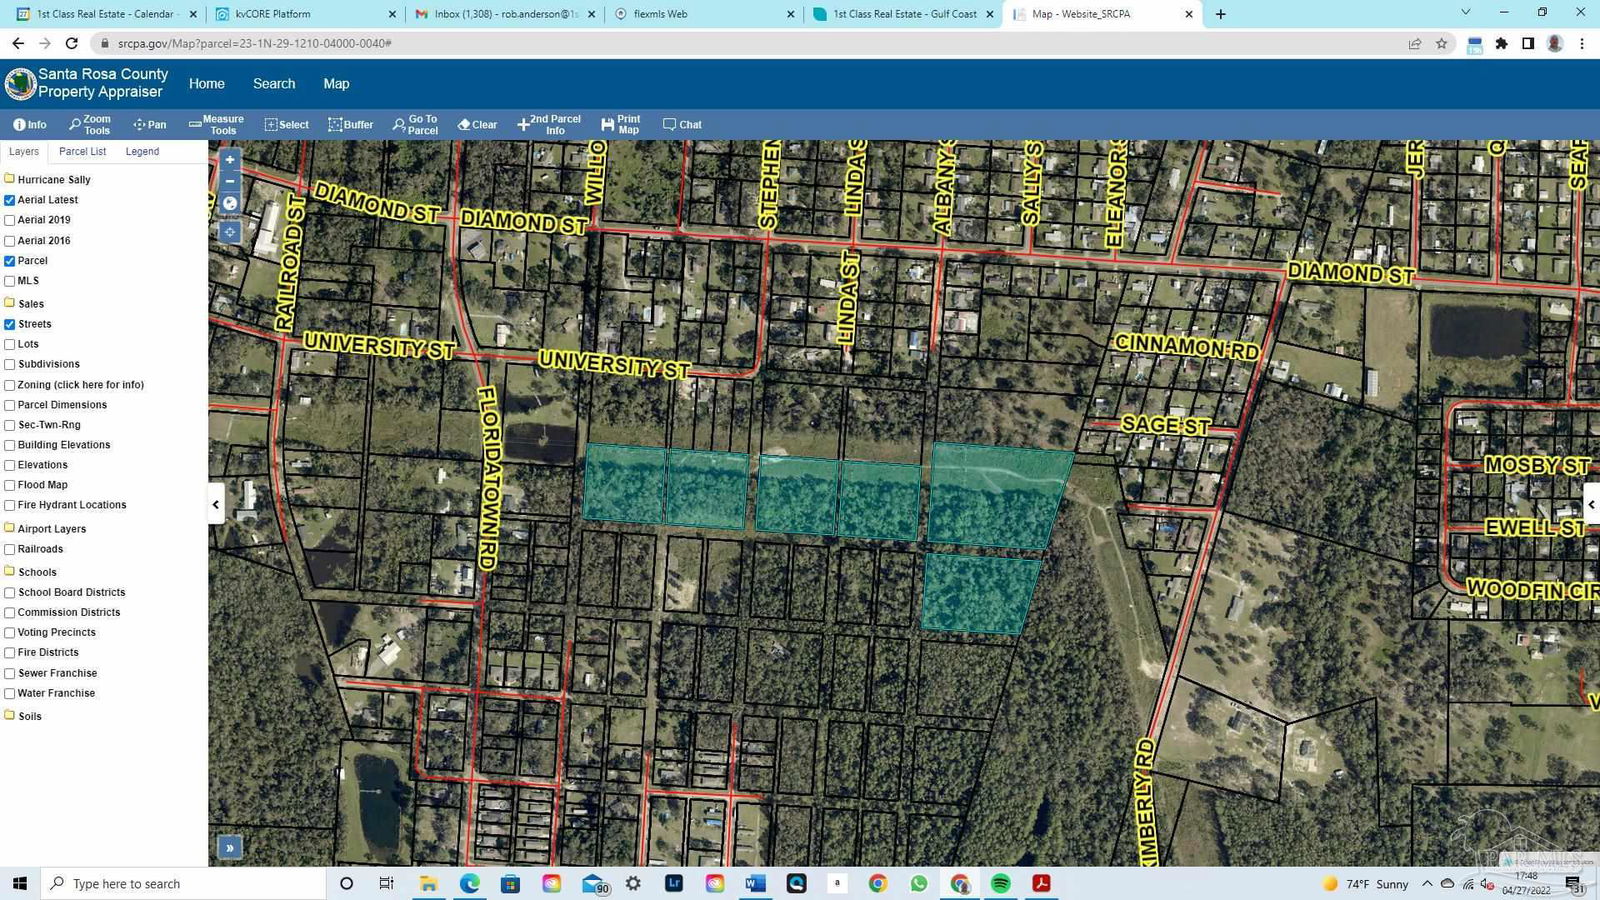Enable the Flood Map layer

click(x=10, y=485)
